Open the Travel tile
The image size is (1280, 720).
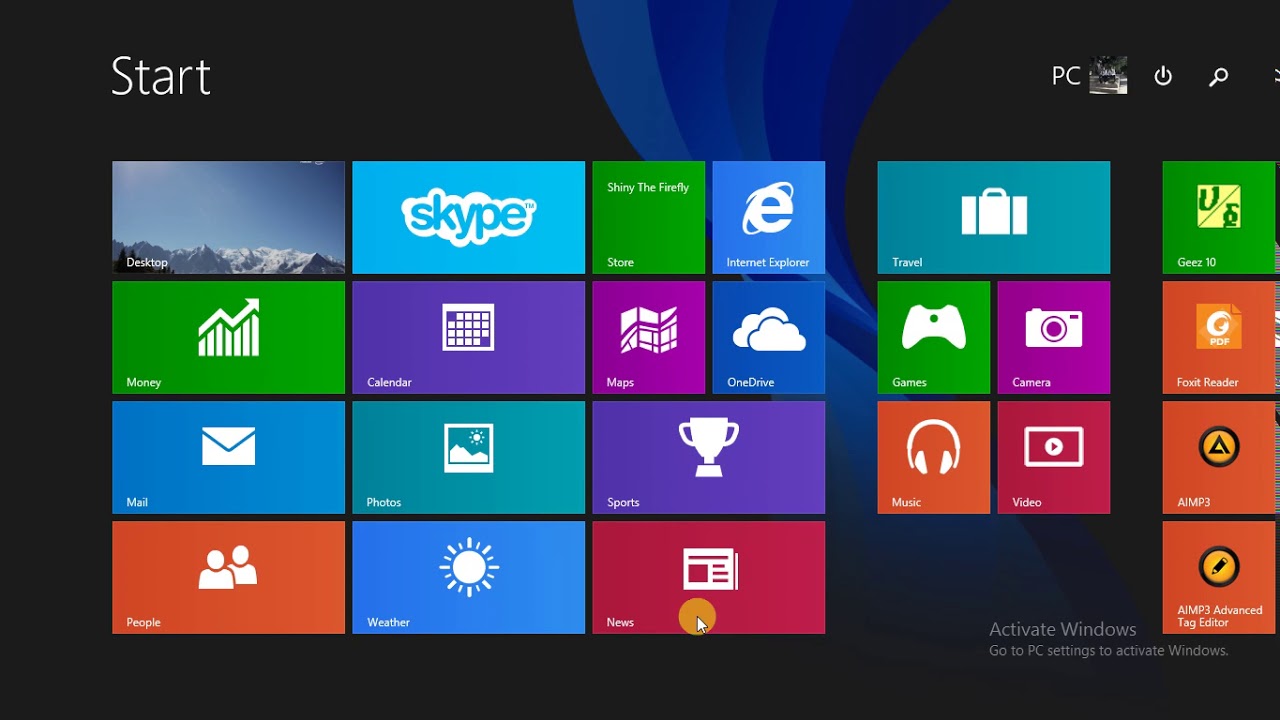click(993, 217)
